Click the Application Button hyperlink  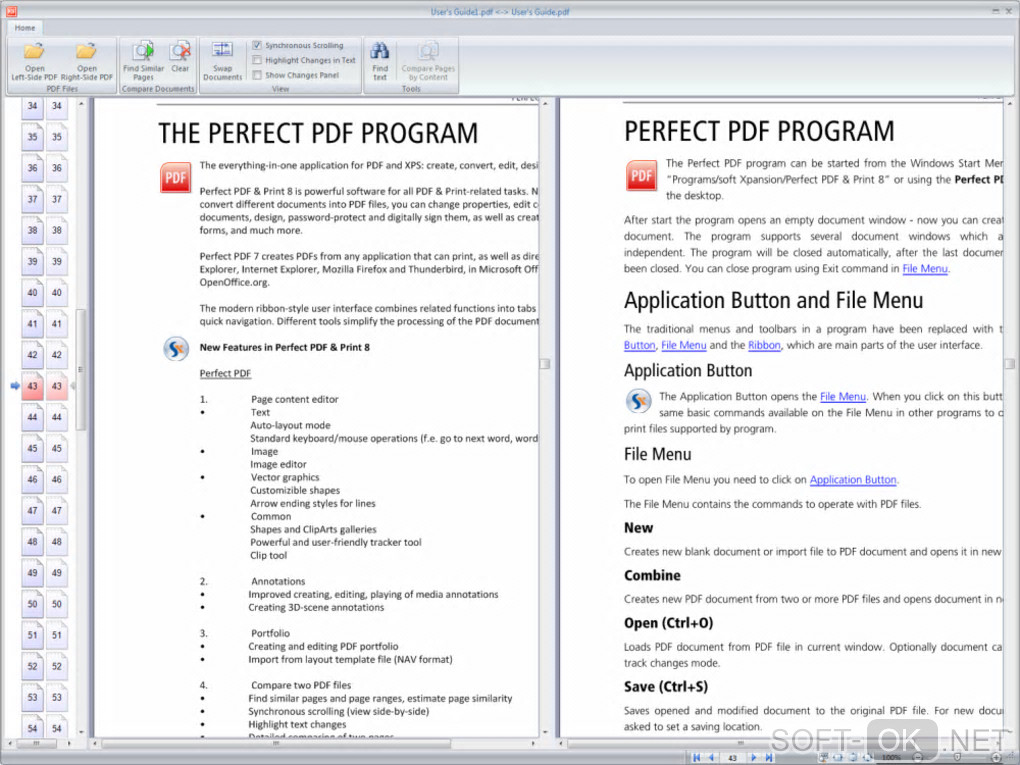pyautogui.click(x=853, y=480)
